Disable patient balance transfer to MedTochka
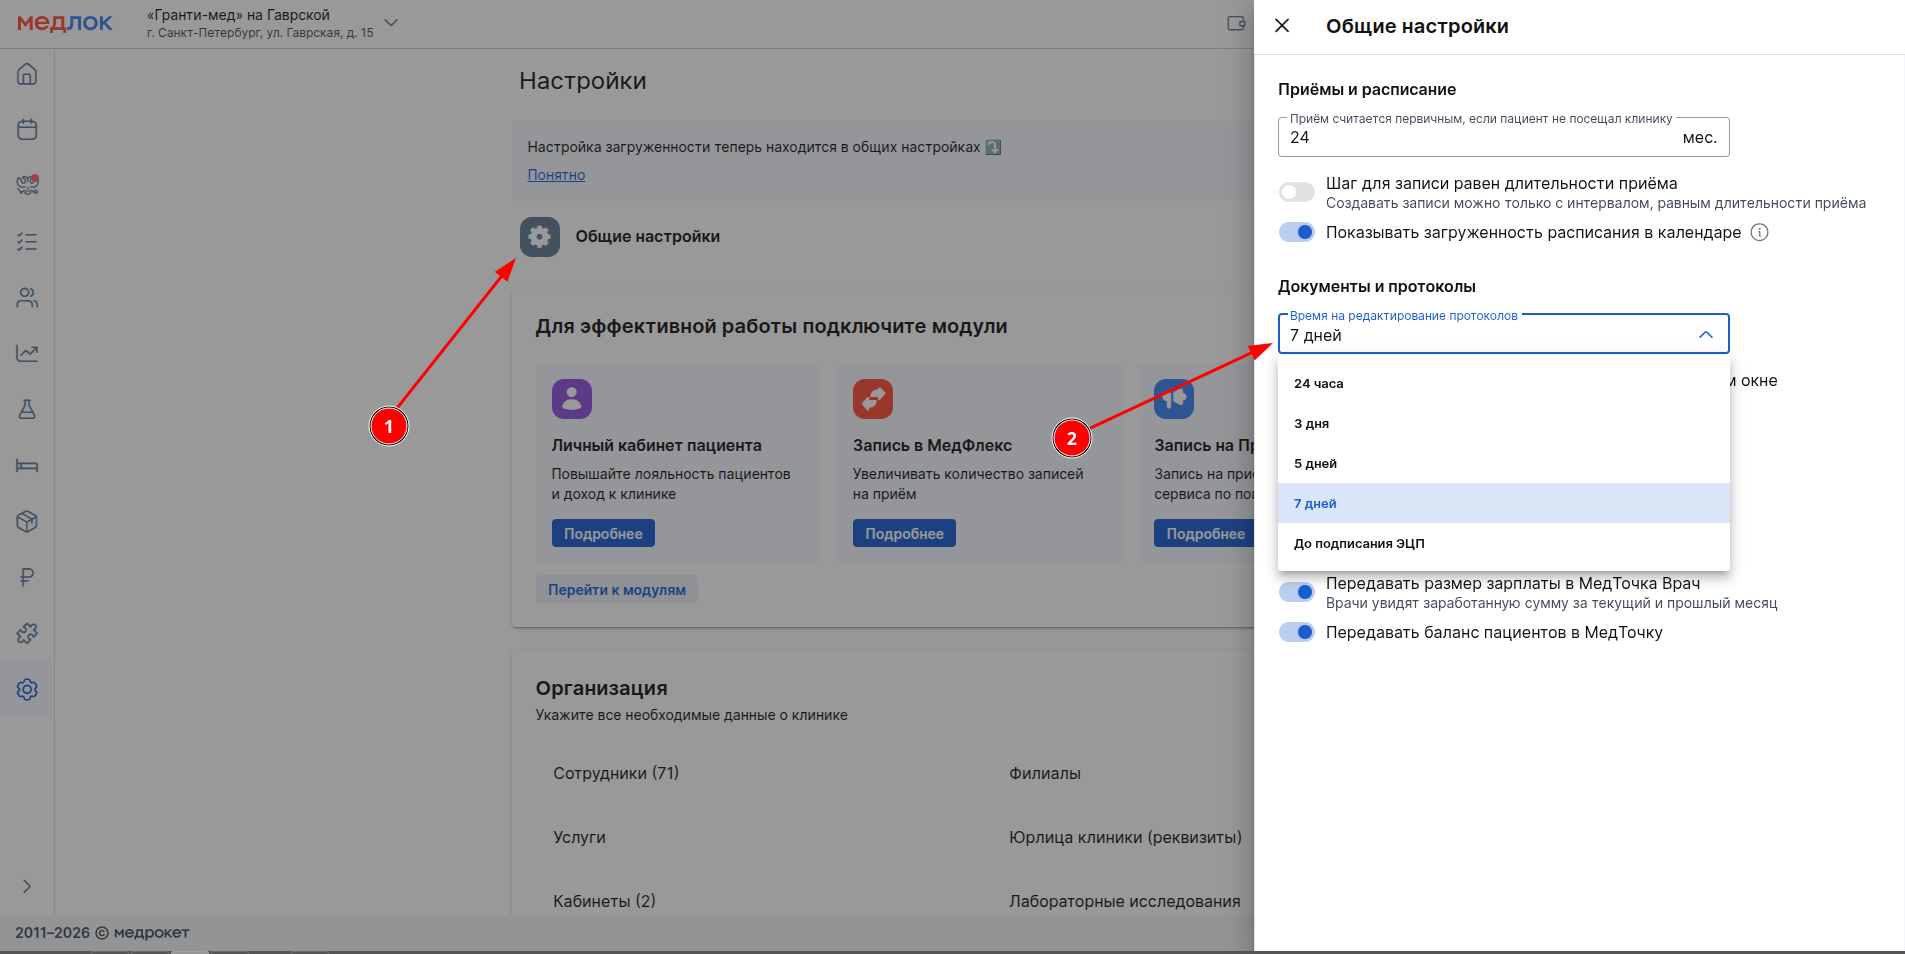The image size is (1905, 954). coord(1297,632)
